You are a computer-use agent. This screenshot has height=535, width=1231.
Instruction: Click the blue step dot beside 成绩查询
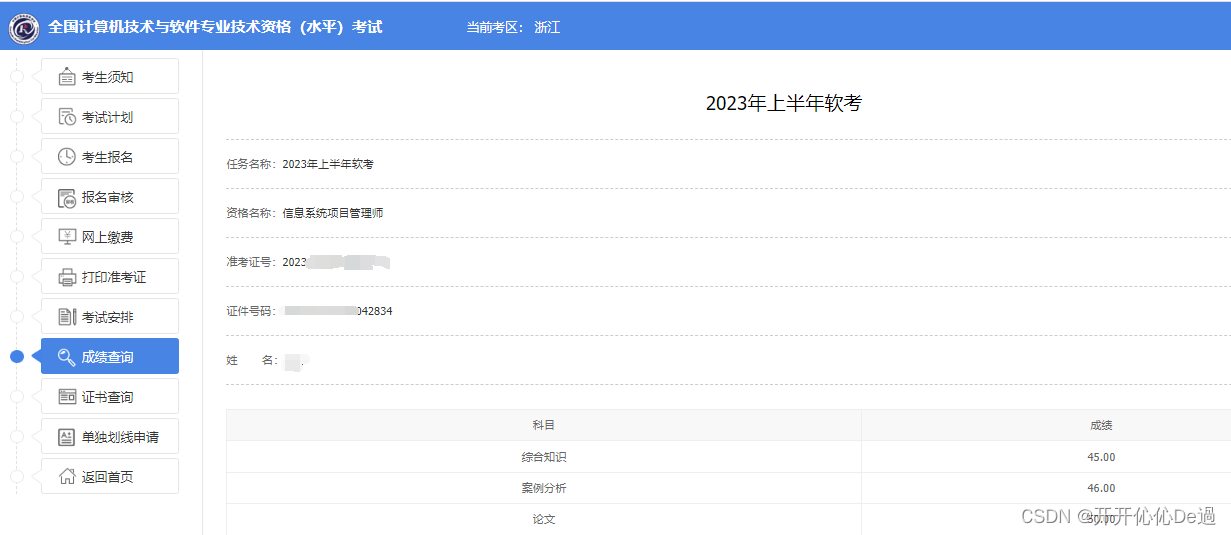click(x=16, y=357)
